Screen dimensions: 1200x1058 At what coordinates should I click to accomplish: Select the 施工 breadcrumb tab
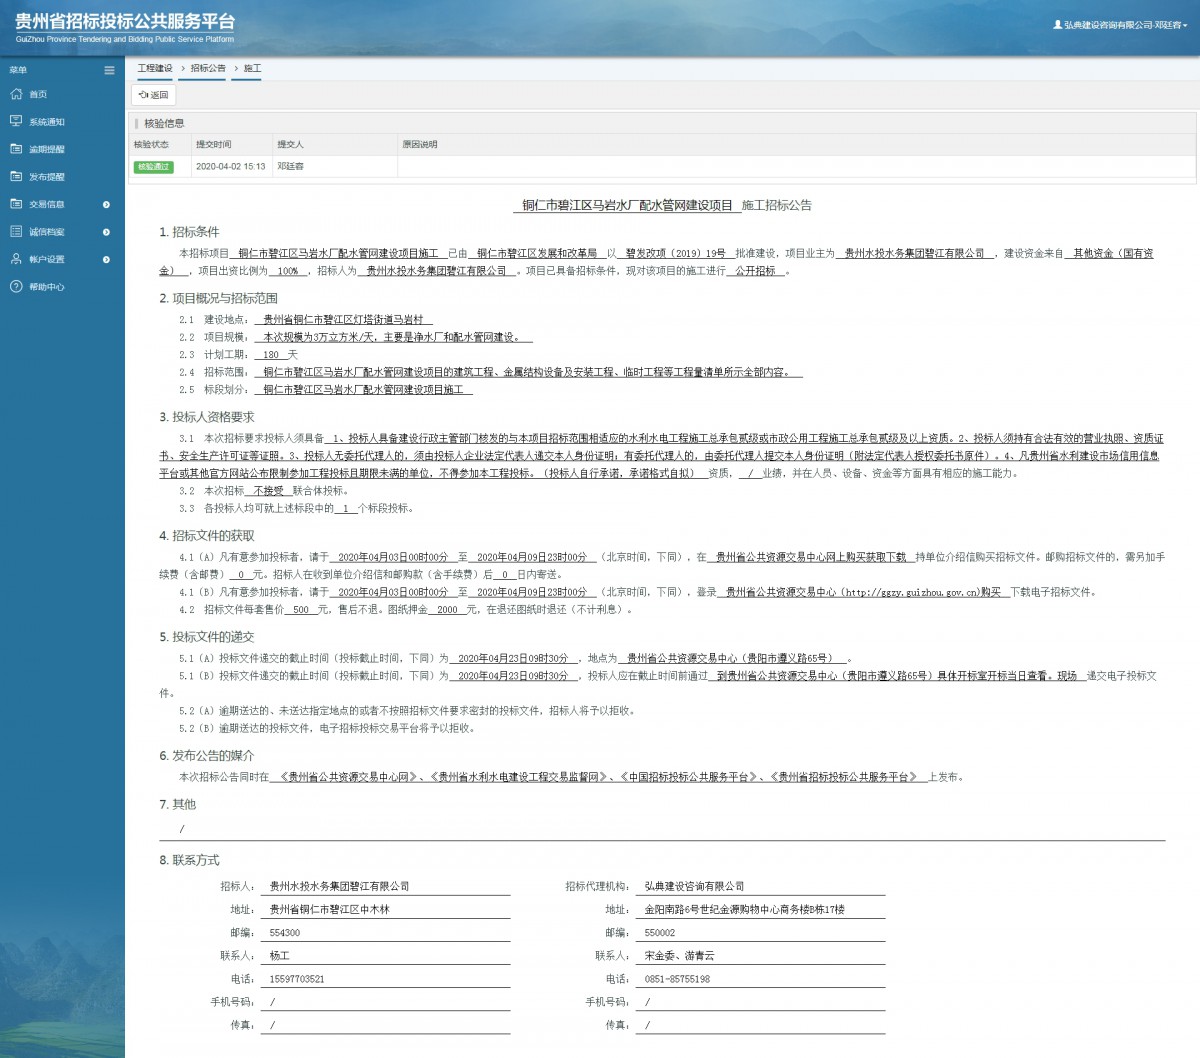(252, 69)
